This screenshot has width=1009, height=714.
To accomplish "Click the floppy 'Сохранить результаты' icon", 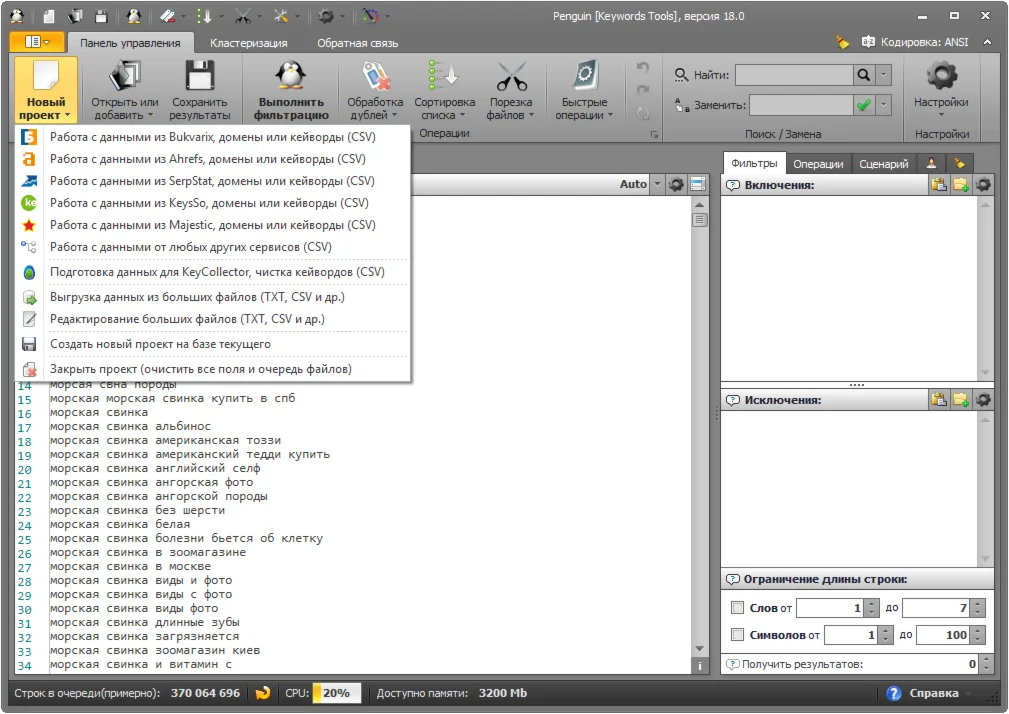I will pos(199,78).
